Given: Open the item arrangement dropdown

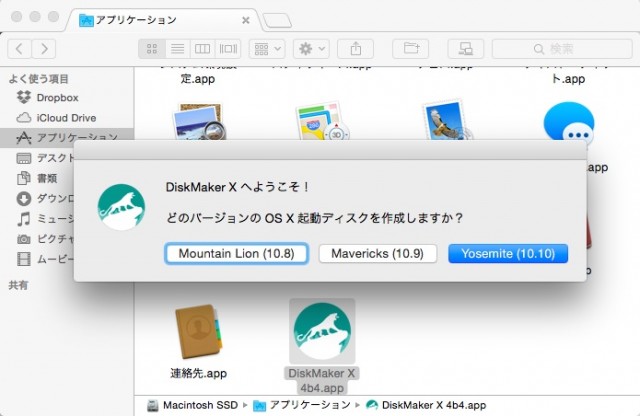Looking at the screenshot, I should click(267, 49).
